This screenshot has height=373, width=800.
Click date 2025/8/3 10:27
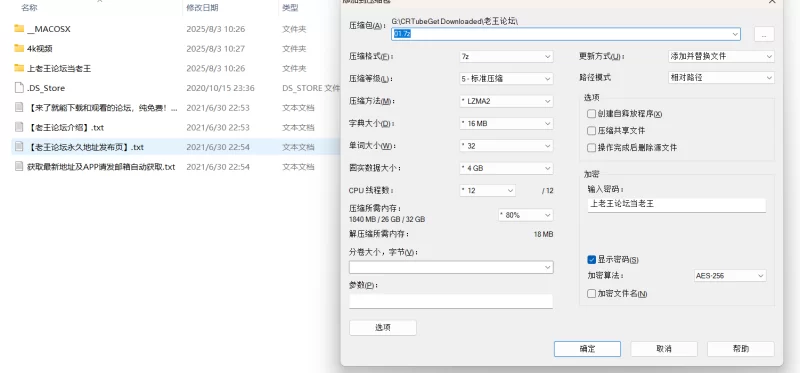coord(216,48)
